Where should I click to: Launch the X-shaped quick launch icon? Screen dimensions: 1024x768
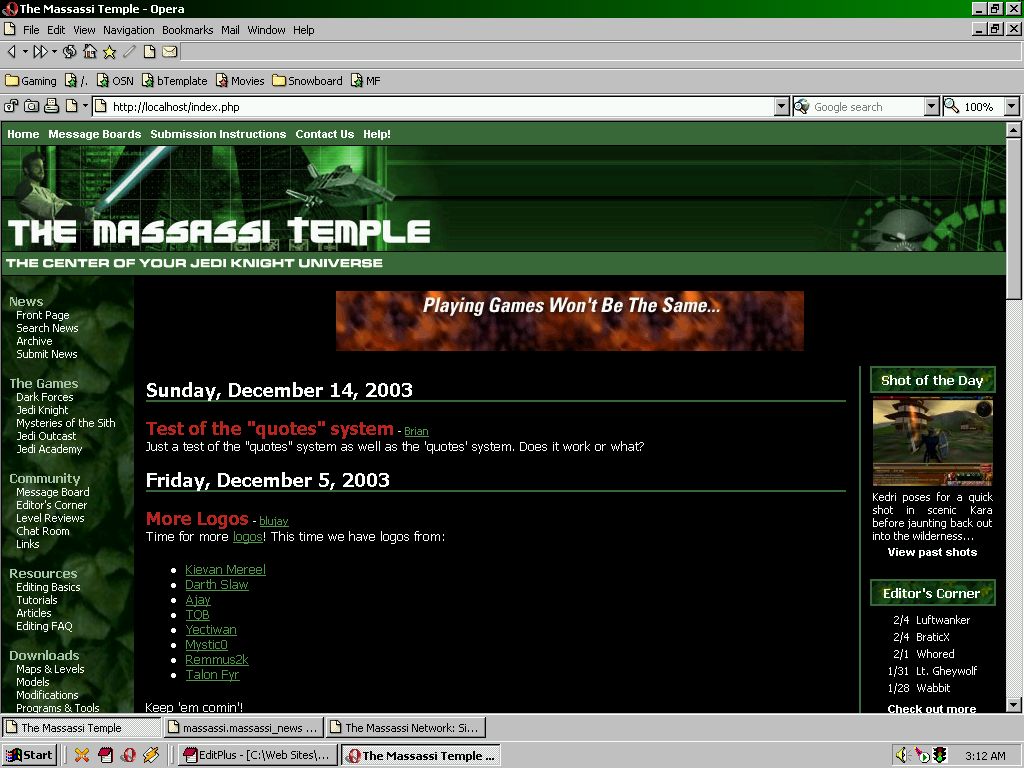tap(82, 755)
